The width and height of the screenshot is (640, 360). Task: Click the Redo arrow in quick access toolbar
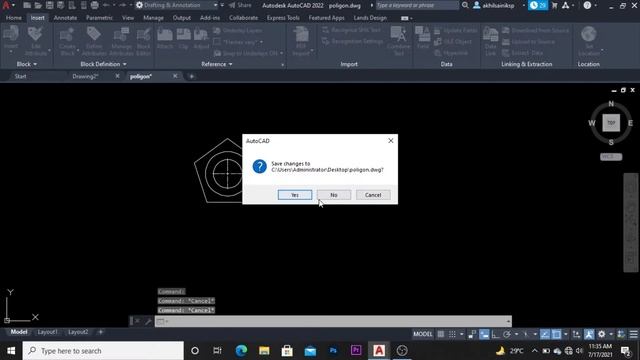(x=122, y=5)
